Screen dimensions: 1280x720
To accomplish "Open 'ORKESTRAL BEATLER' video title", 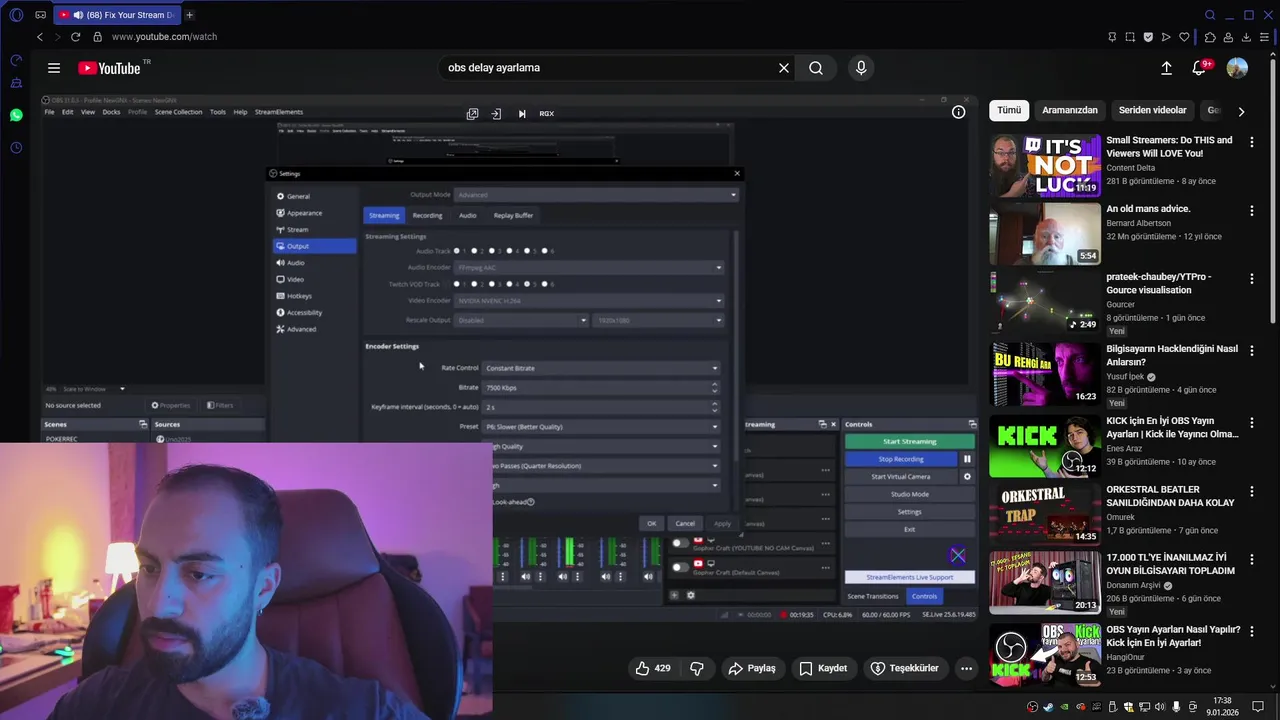I will (x=1170, y=496).
